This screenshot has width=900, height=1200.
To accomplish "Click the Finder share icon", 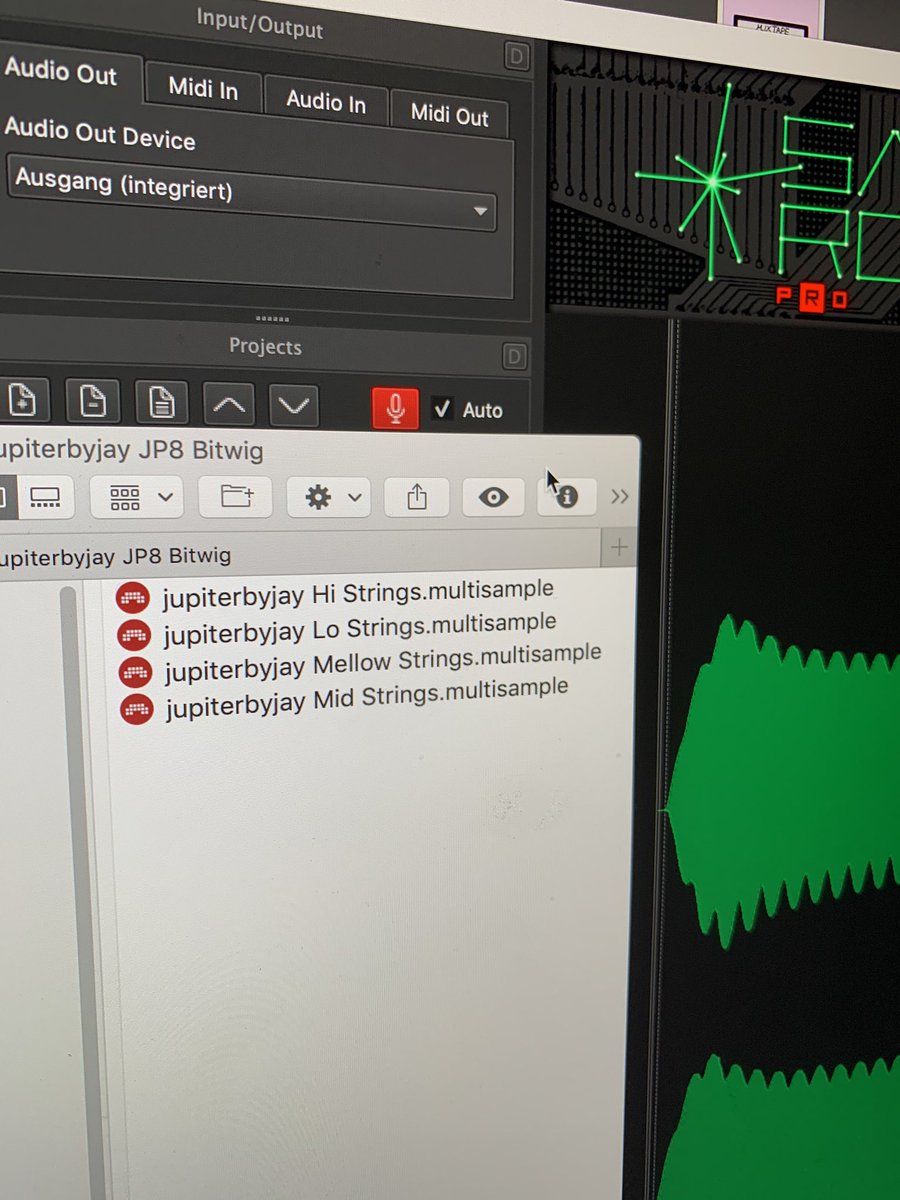I will click(x=417, y=496).
